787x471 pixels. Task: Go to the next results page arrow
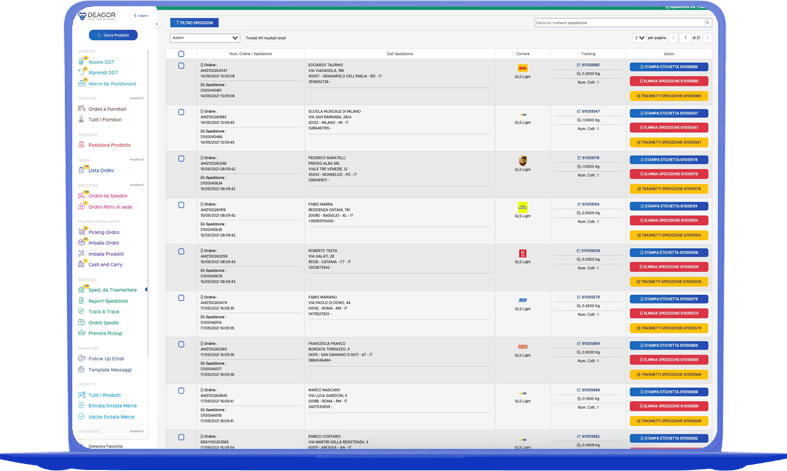point(707,38)
